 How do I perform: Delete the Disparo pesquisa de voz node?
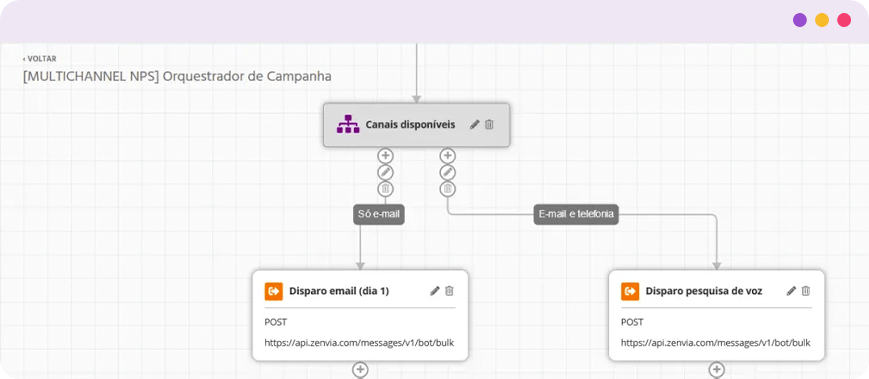coord(806,291)
